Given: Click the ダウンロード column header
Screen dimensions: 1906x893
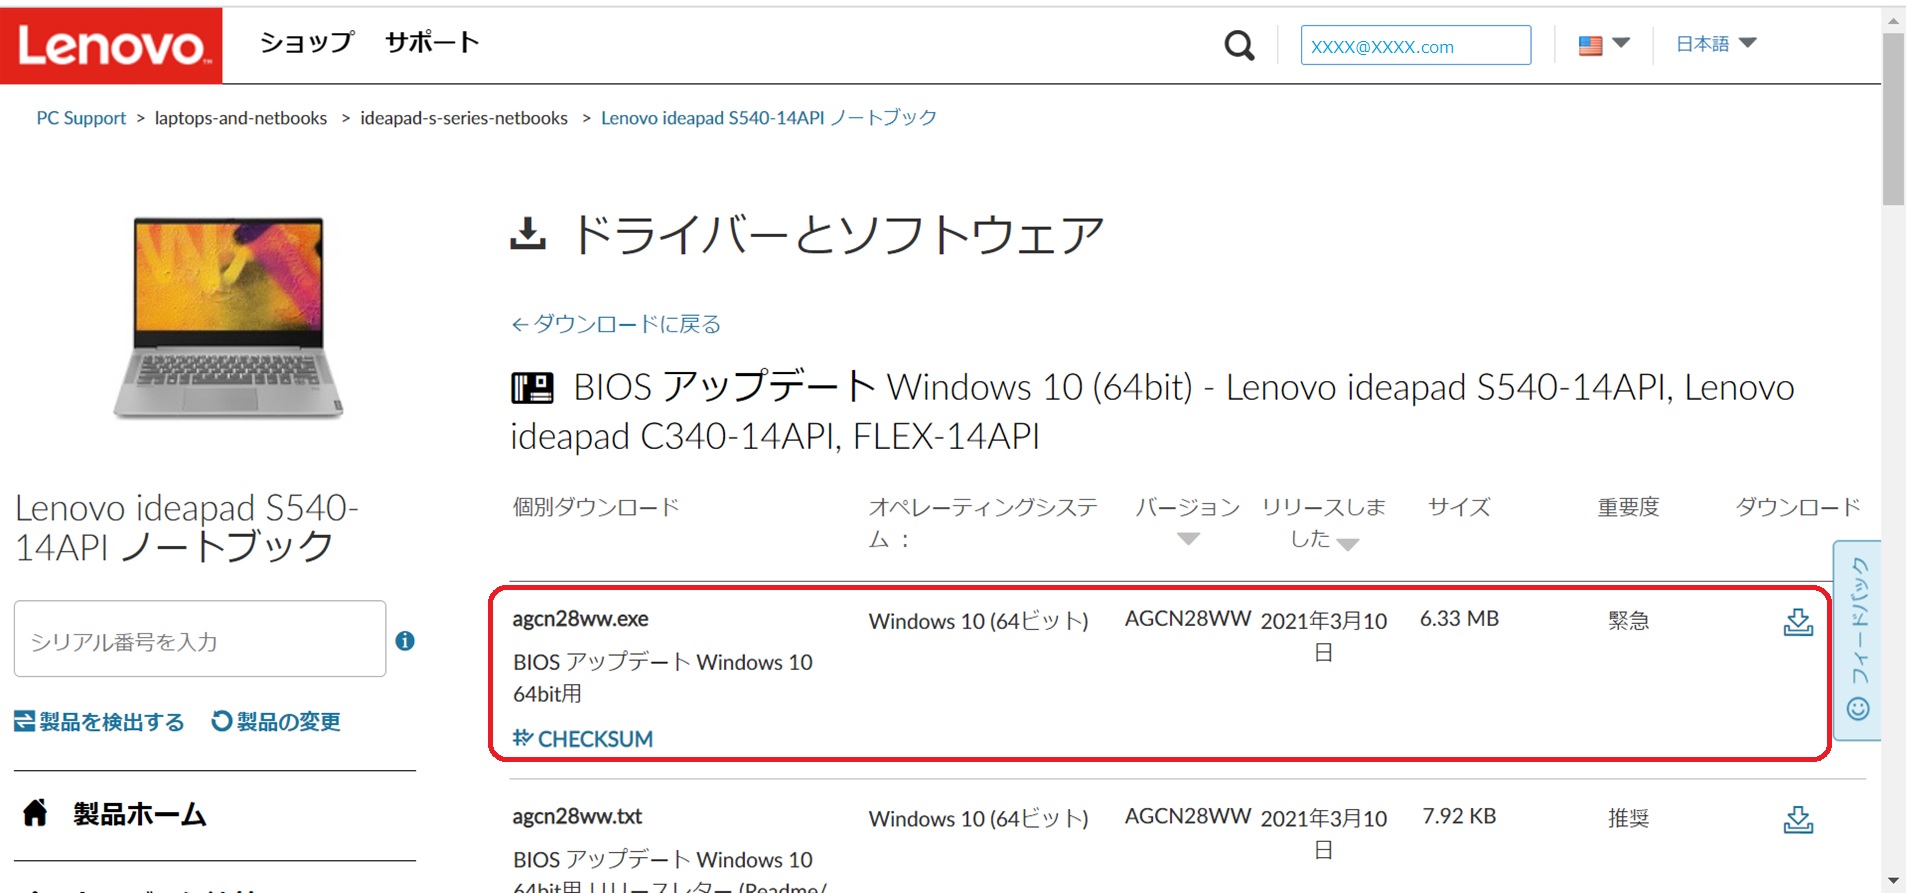Looking at the screenshot, I should (1798, 507).
